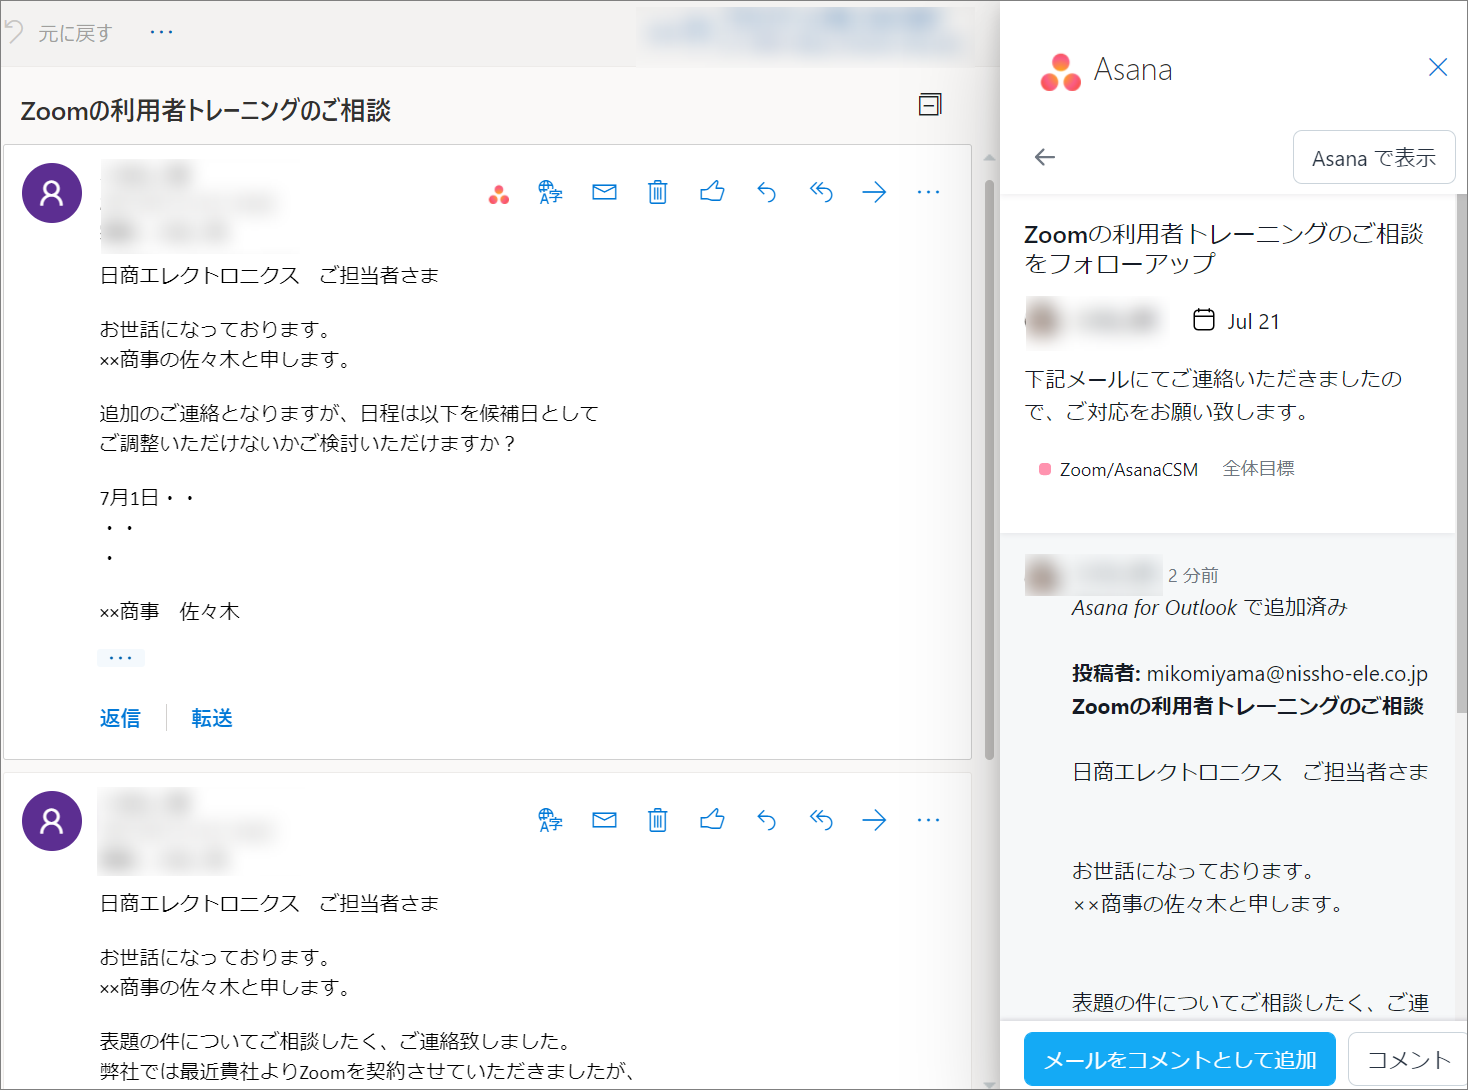The width and height of the screenshot is (1468, 1090).
Task: Reply all on second message icon
Action: pyautogui.click(x=821, y=820)
